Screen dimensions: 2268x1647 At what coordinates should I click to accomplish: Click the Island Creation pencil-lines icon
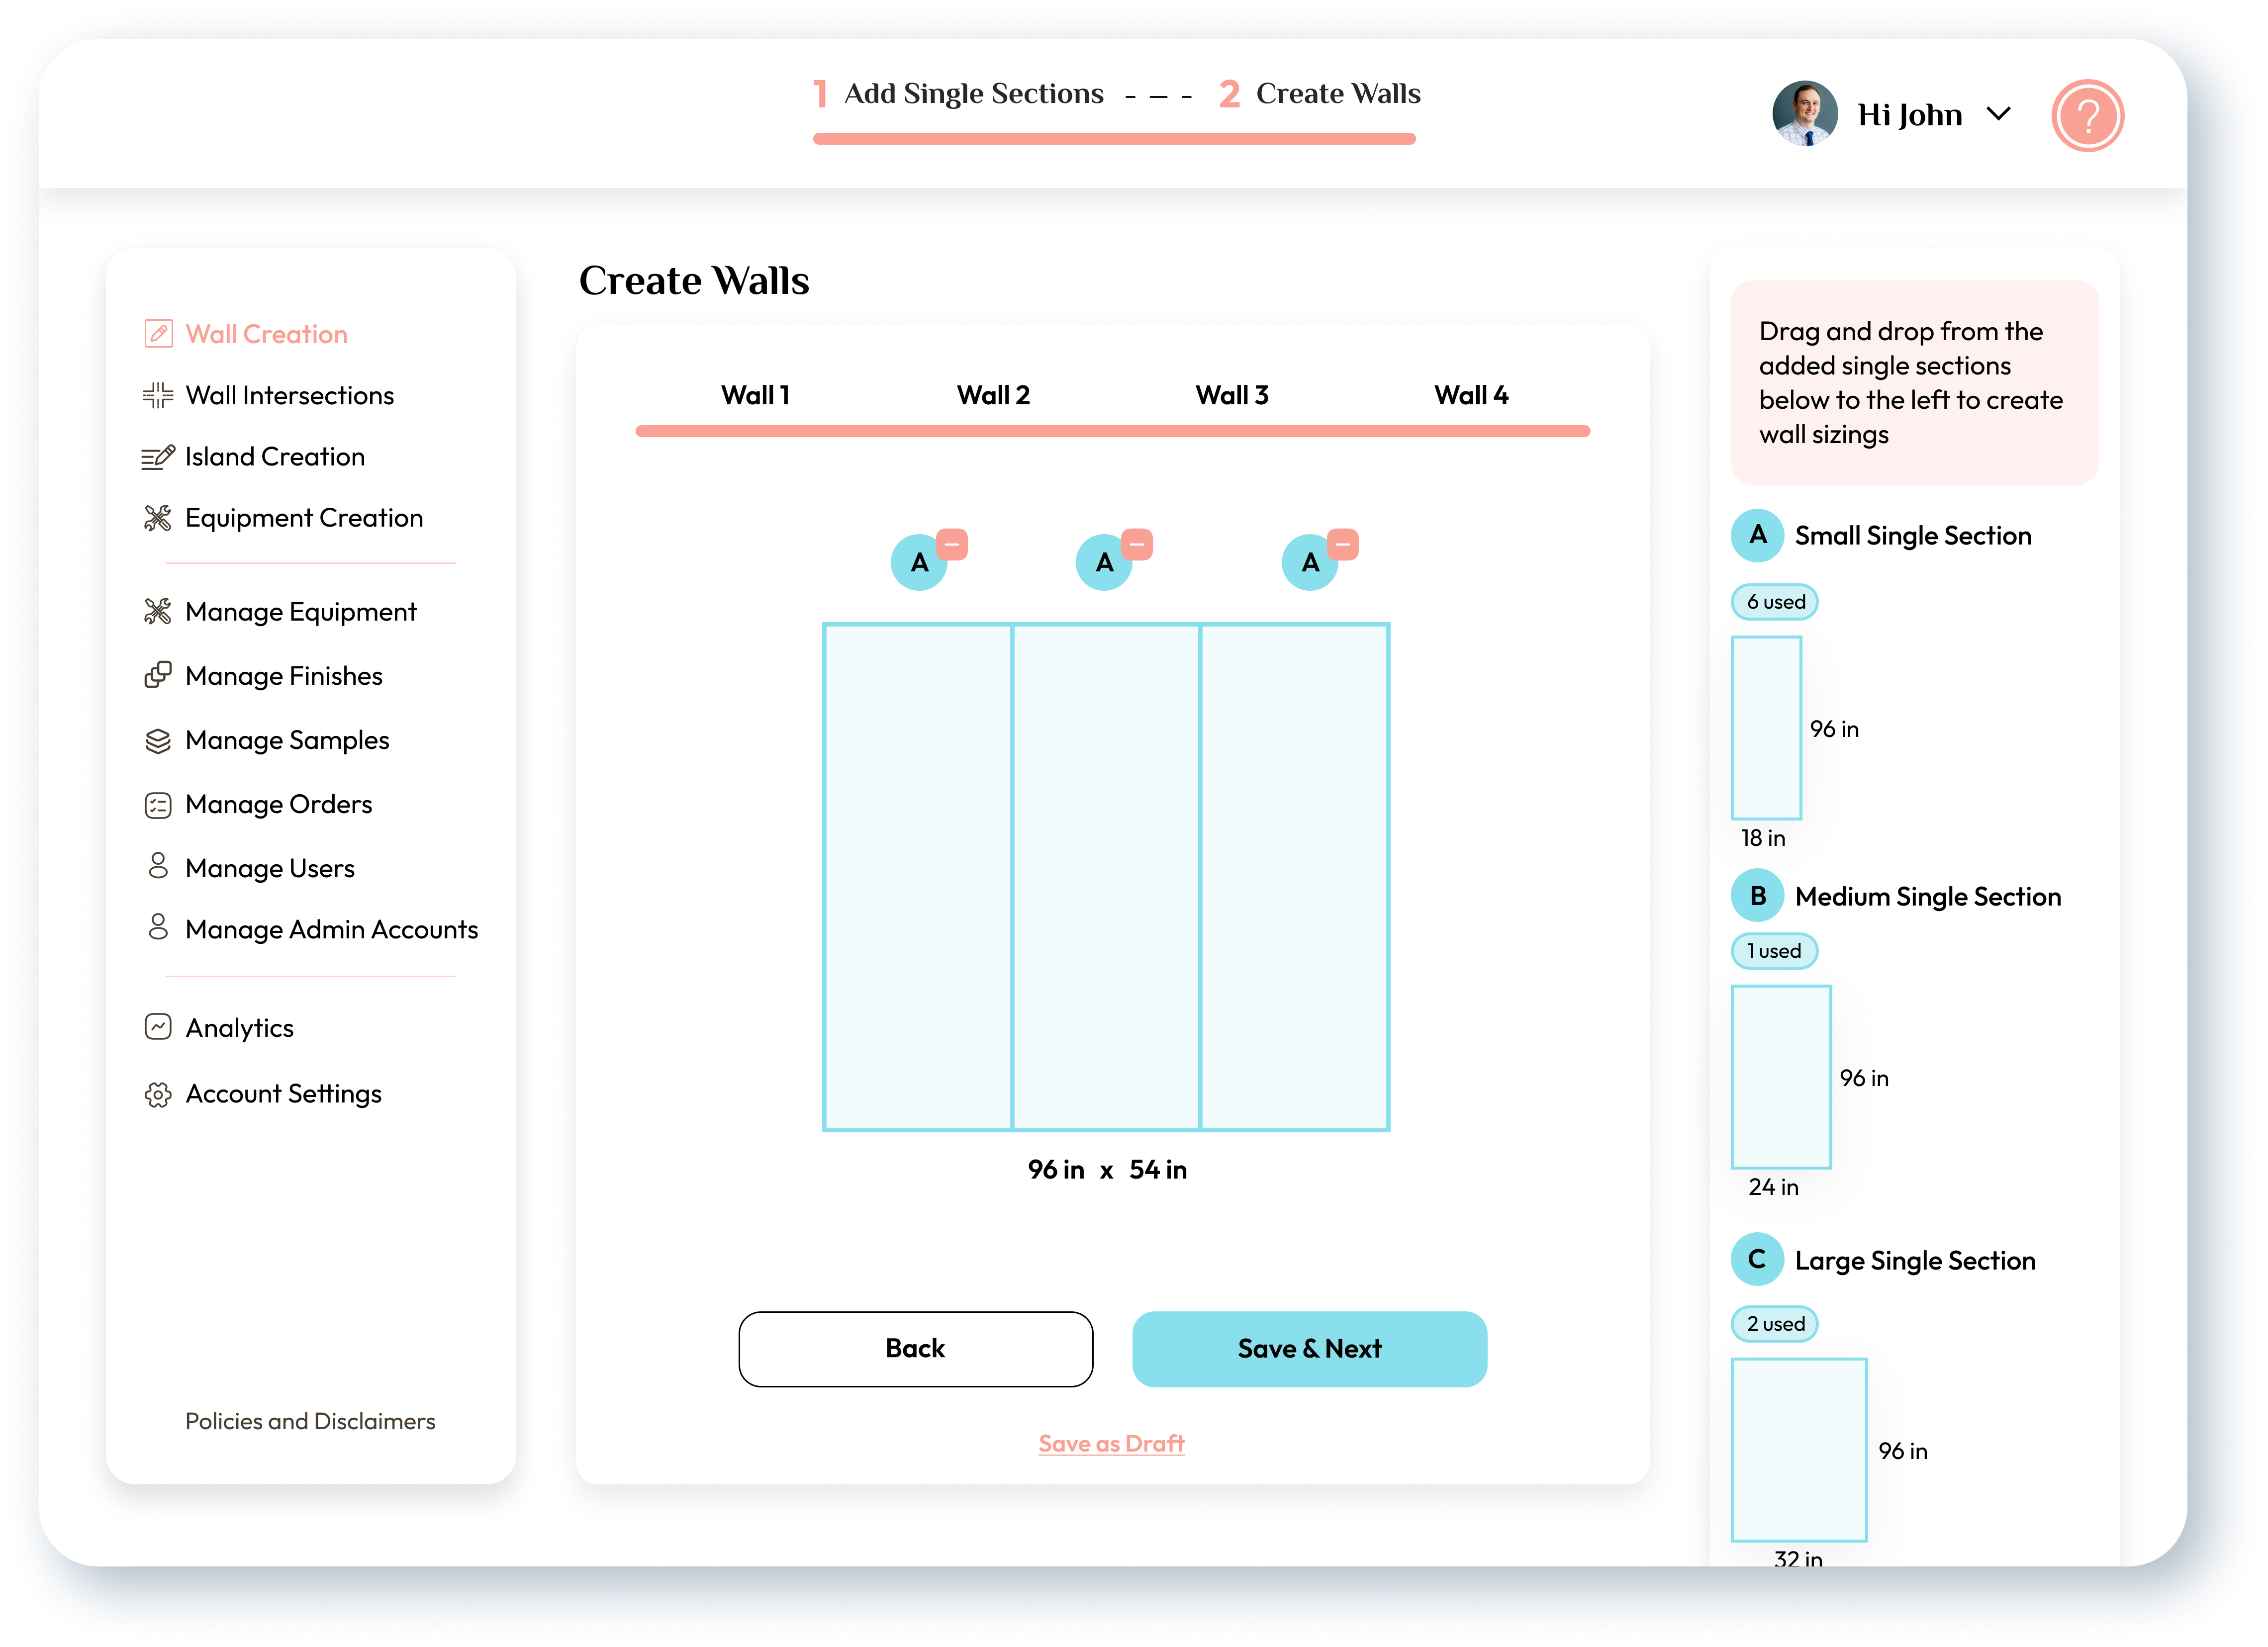(158, 457)
